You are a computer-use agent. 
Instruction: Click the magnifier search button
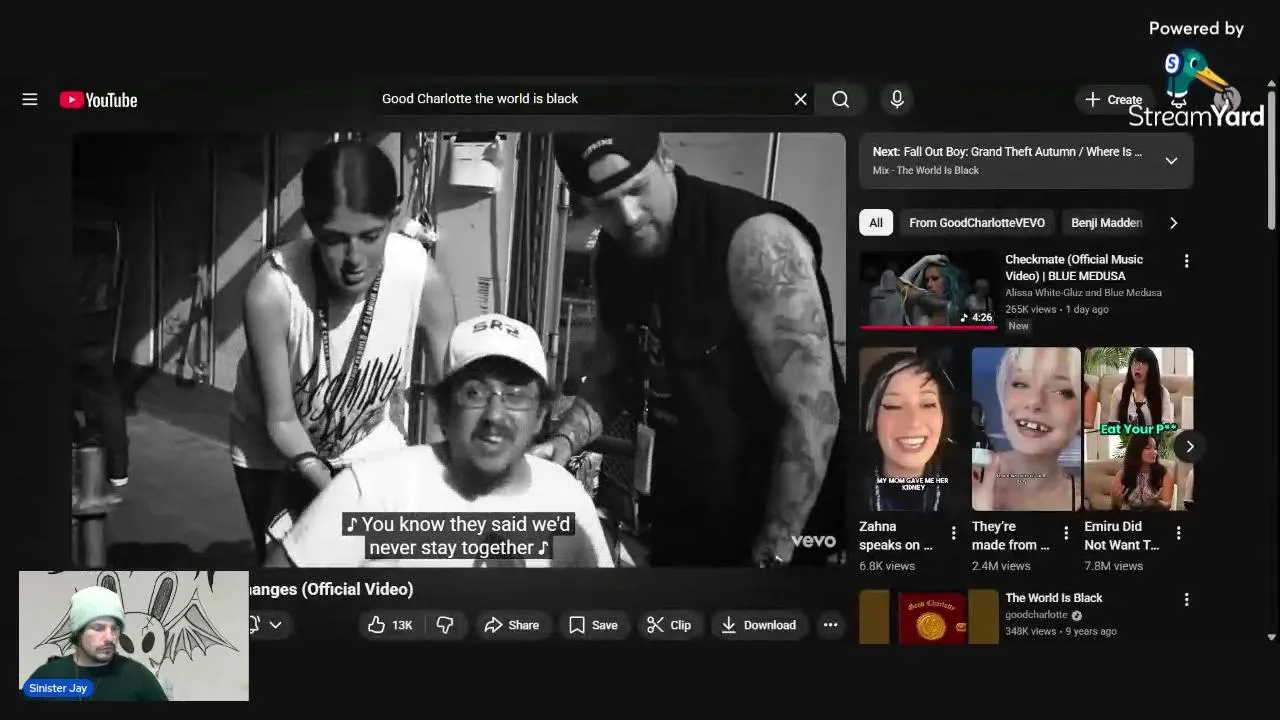coord(841,99)
